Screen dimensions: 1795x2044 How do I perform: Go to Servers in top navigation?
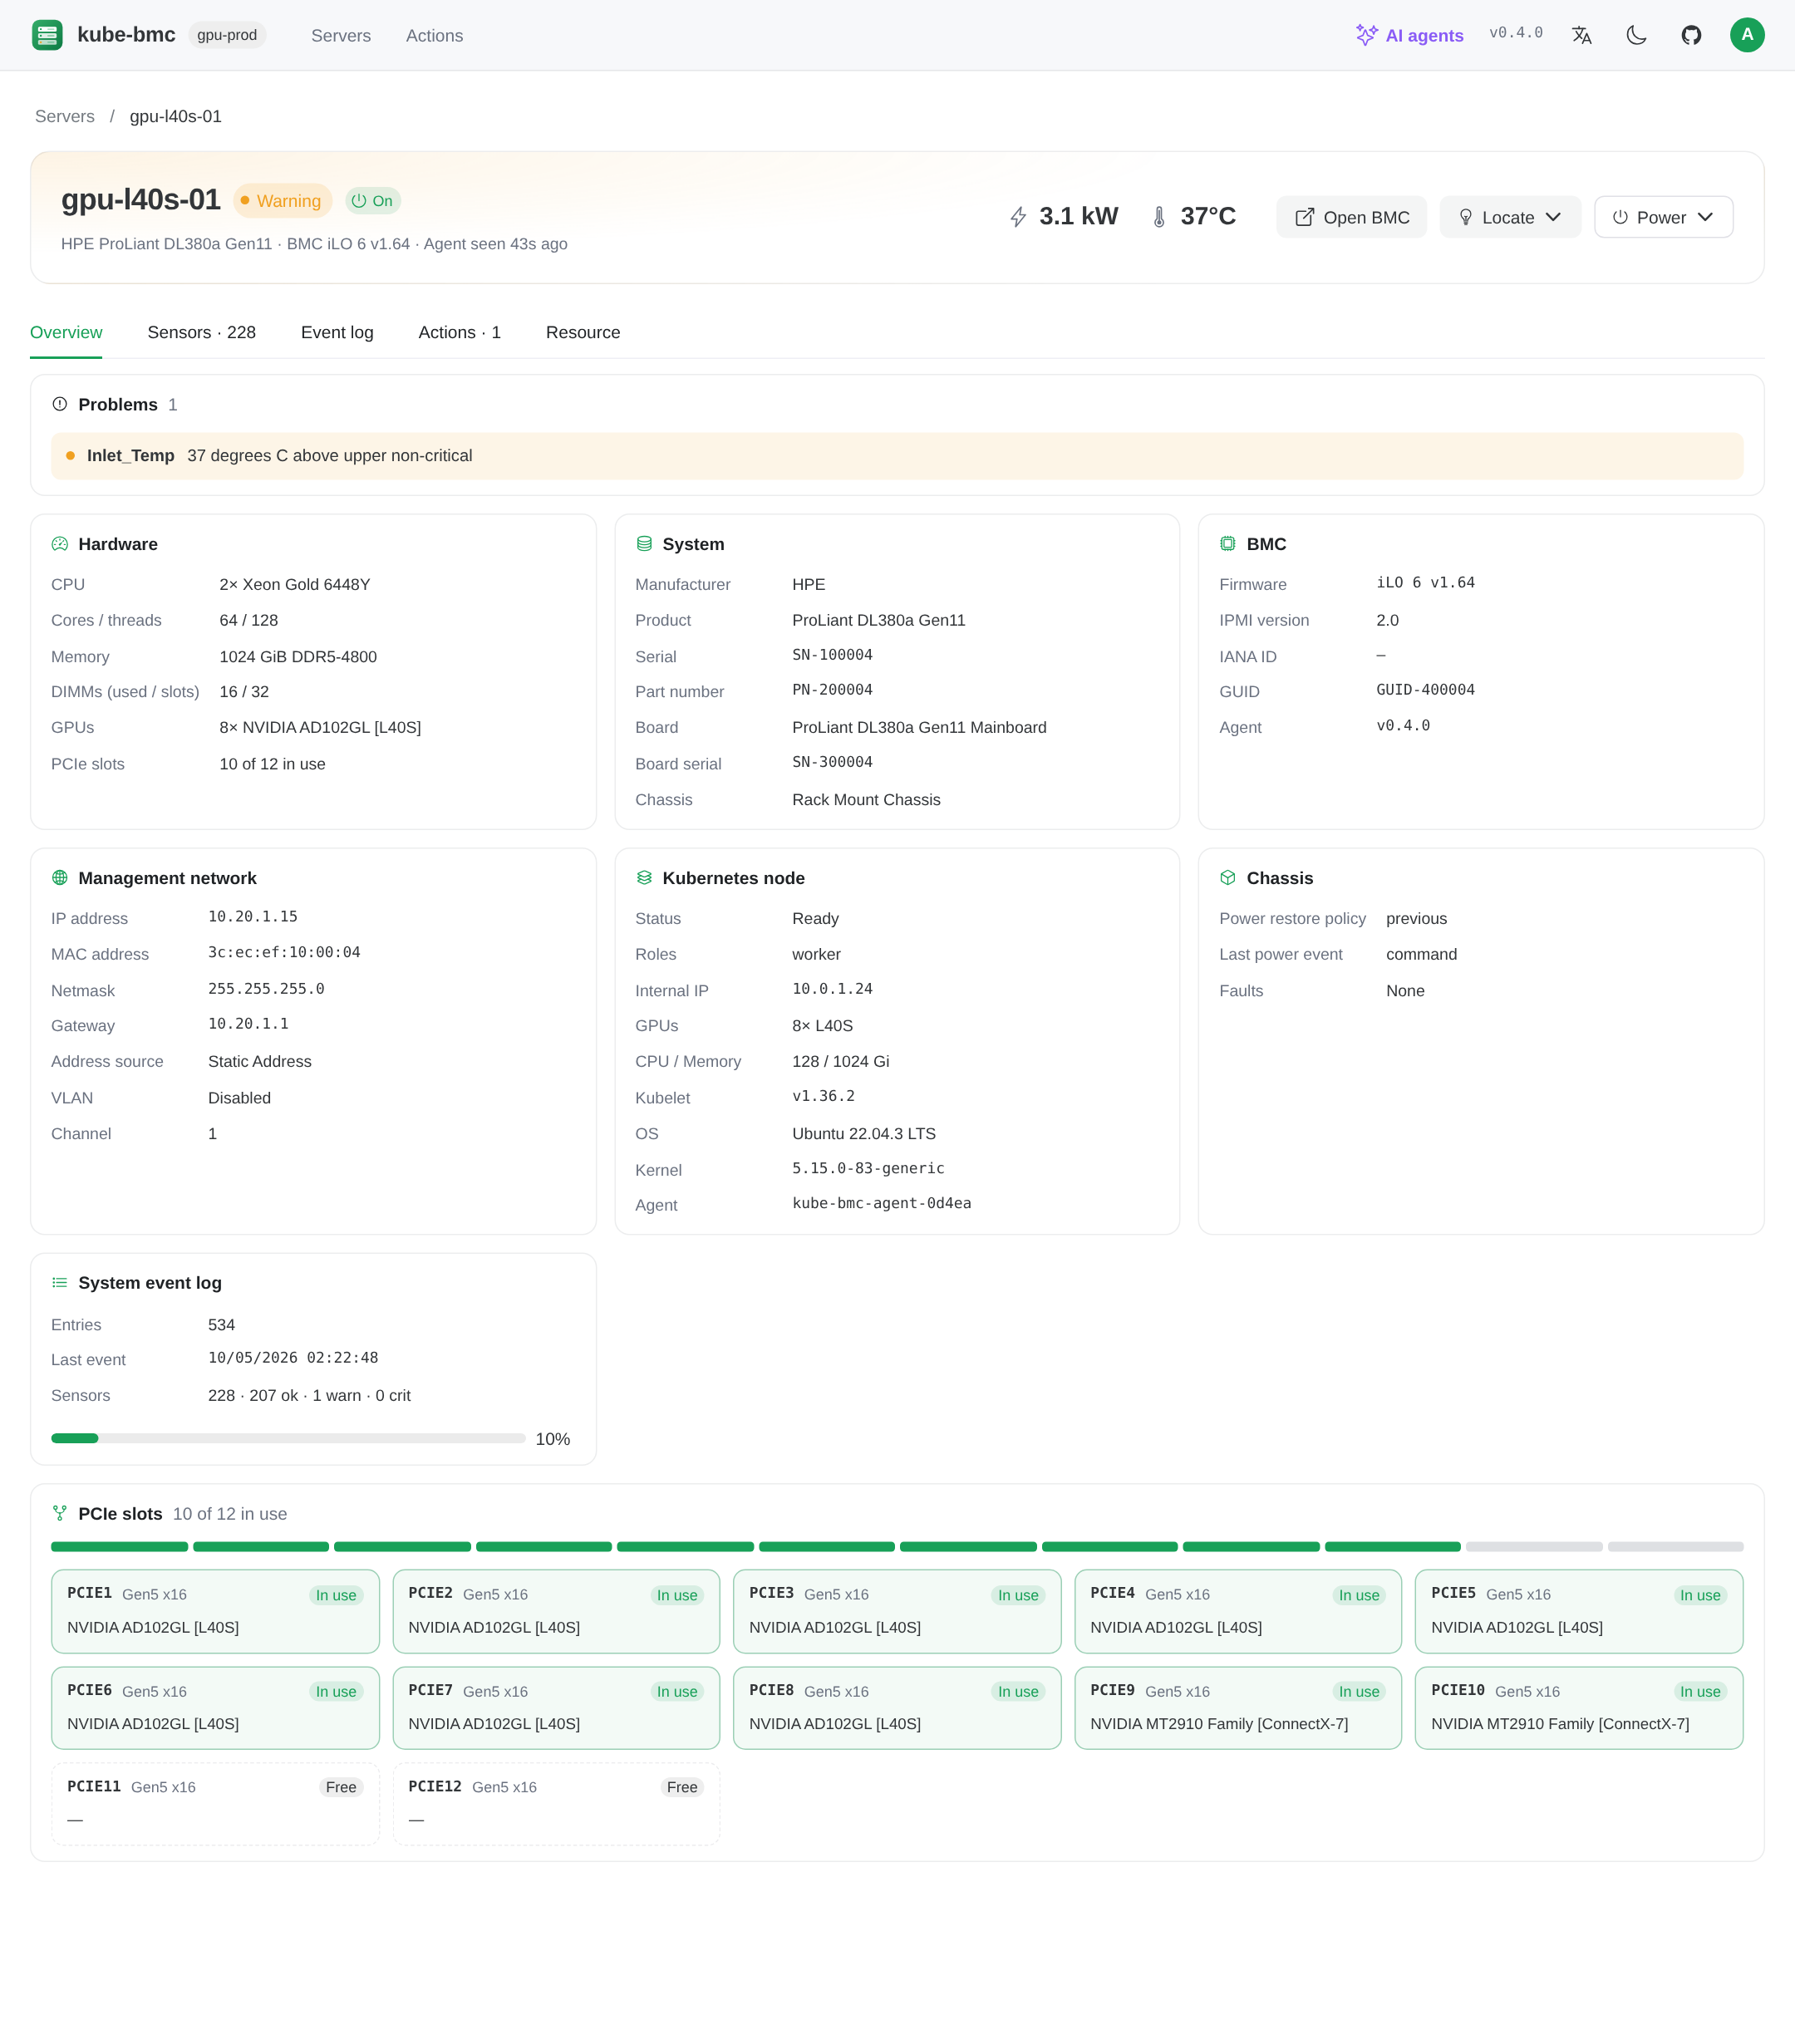click(x=341, y=36)
